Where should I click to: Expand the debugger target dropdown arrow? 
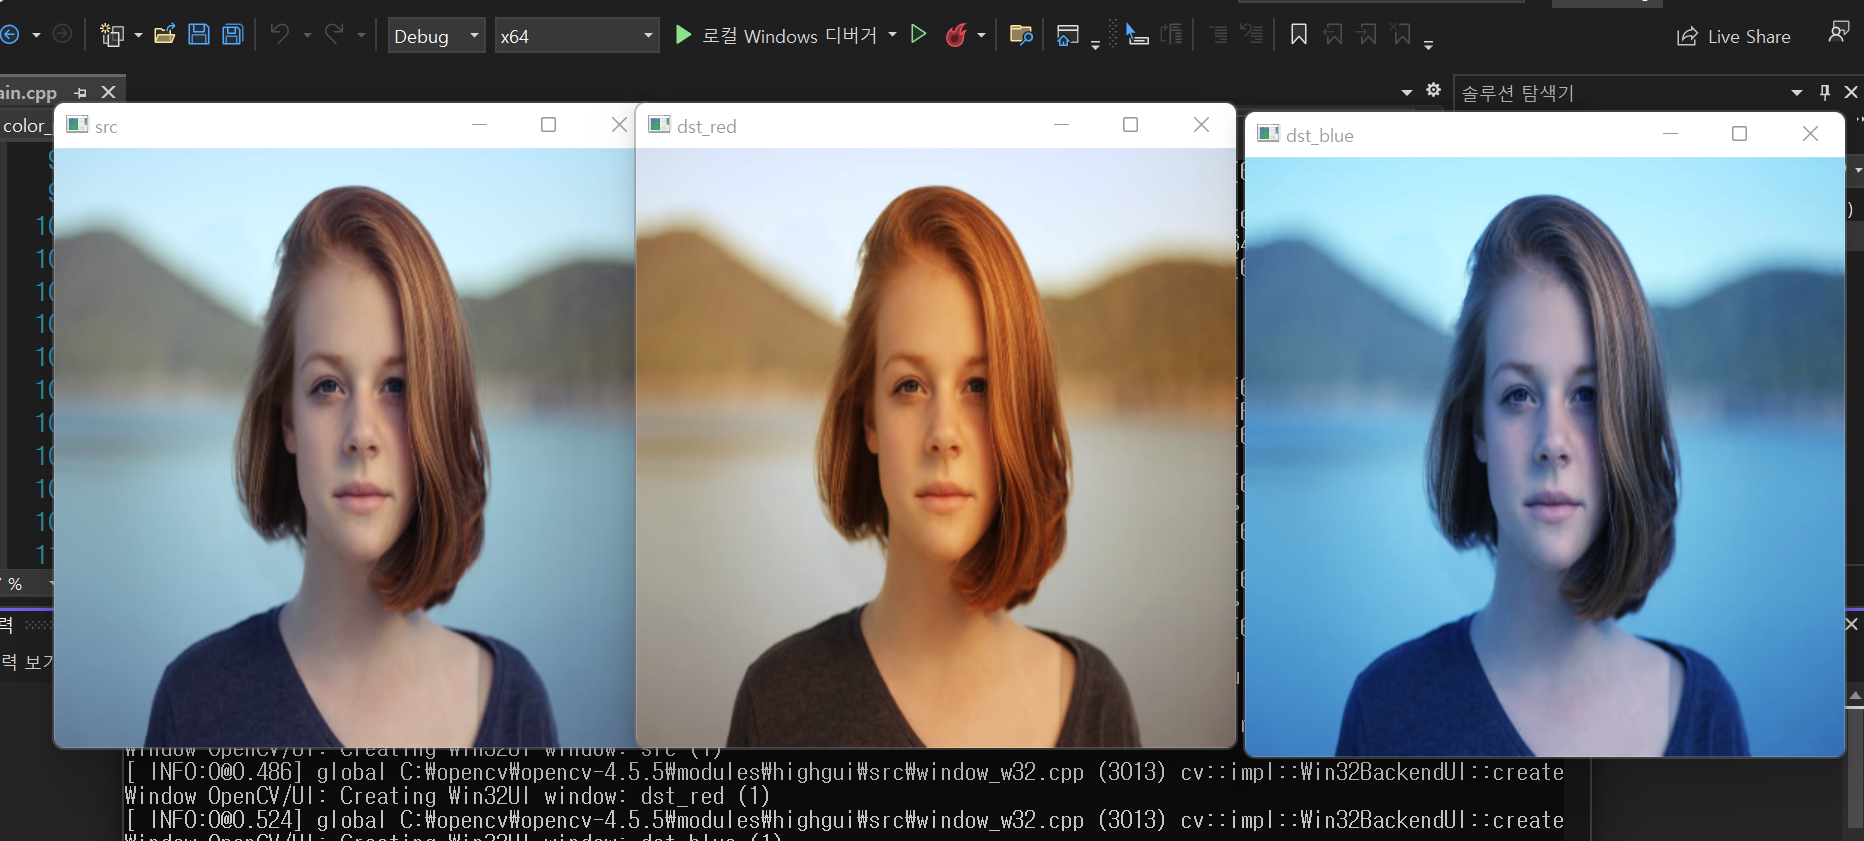892,35
